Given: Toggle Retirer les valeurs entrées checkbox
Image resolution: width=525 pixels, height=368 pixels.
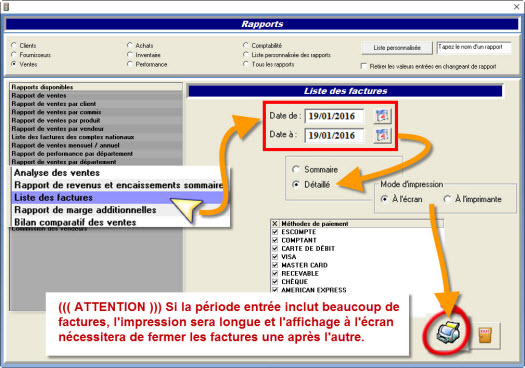Looking at the screenshot, I should pyautogui.click(x=364, y=66).
